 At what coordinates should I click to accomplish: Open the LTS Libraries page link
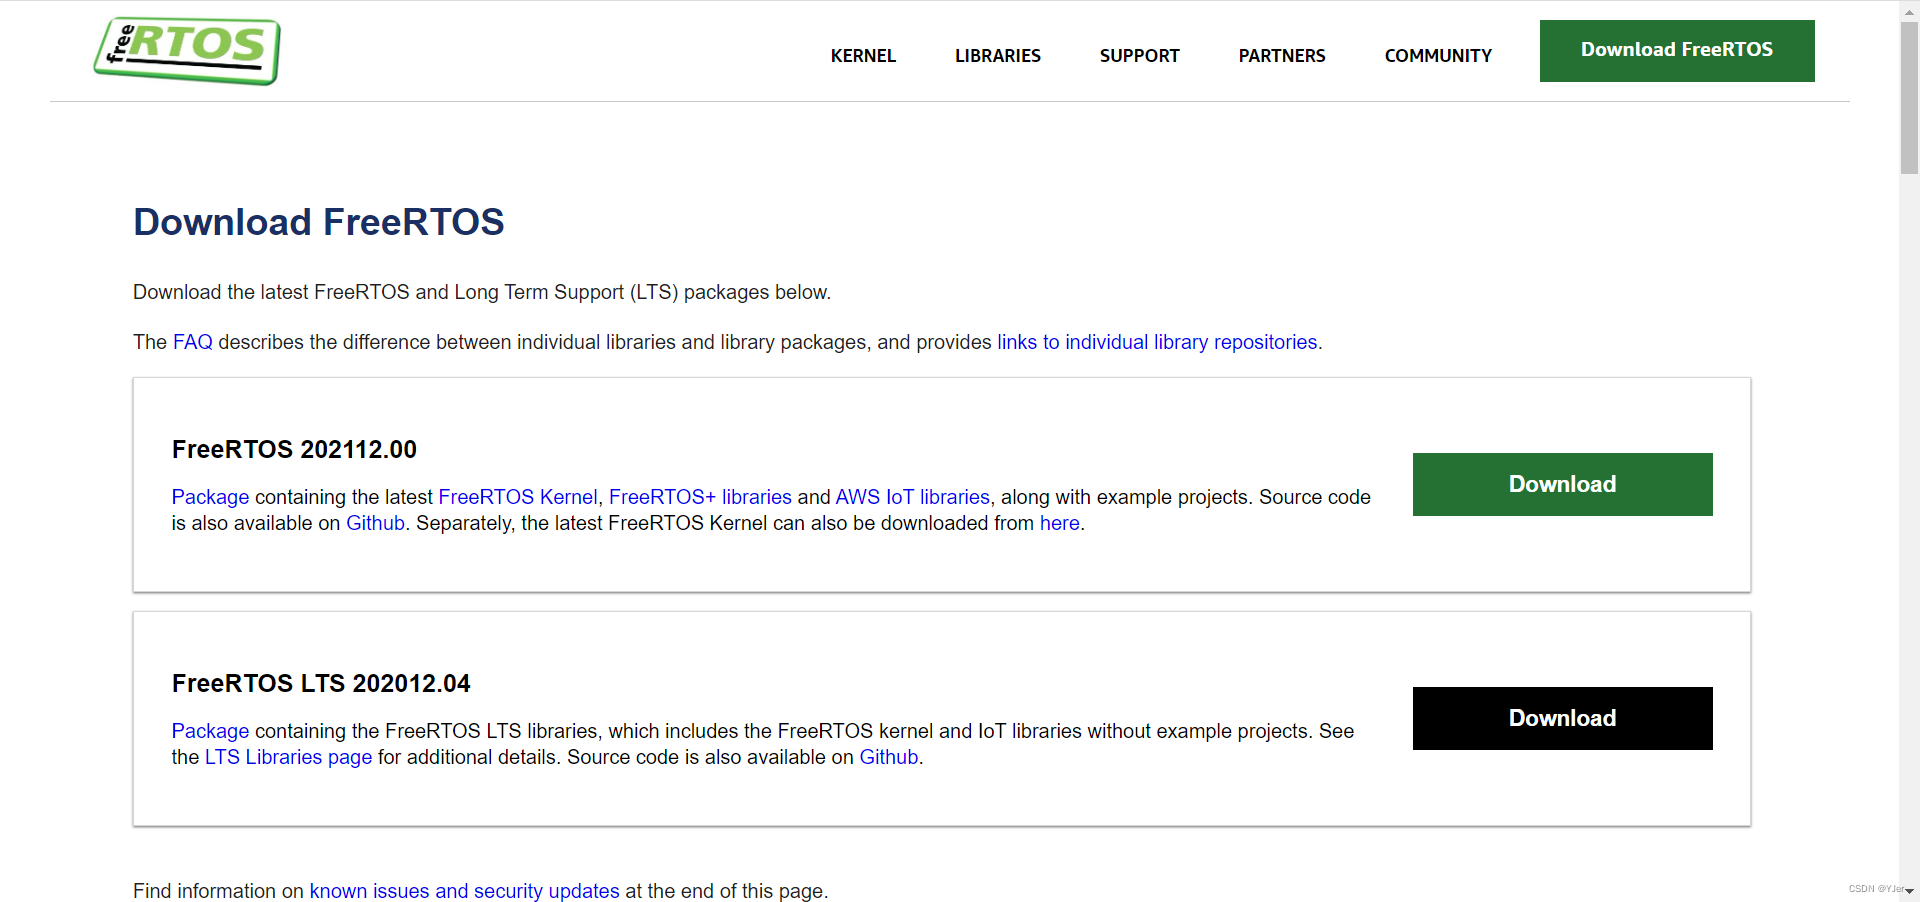[288, 757]
